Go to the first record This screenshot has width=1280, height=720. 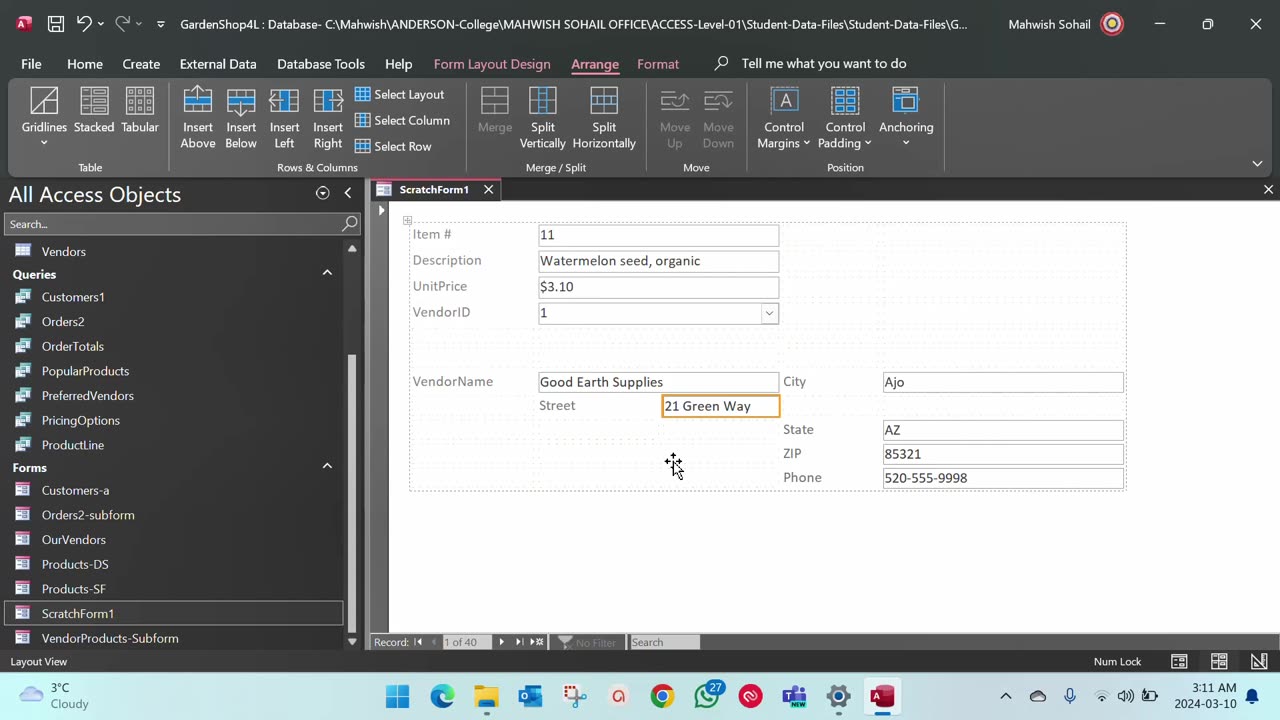pos(418,642)
